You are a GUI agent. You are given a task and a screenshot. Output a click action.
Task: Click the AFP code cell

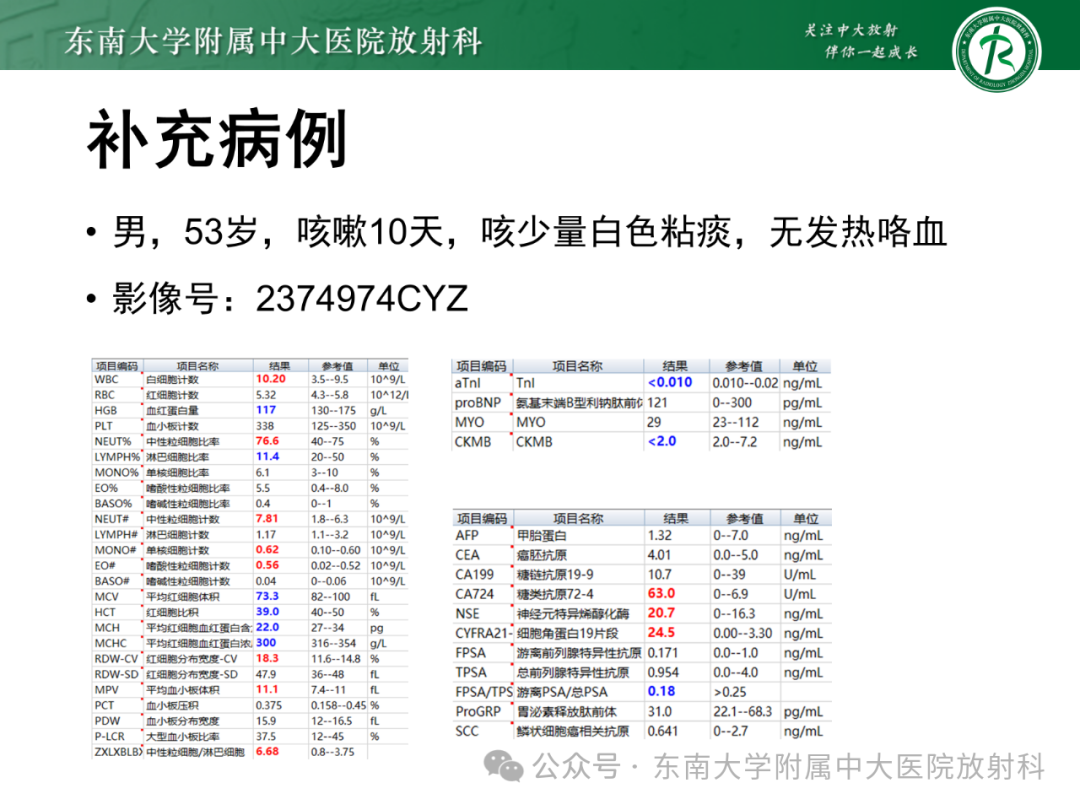click(x=467, y=535)
